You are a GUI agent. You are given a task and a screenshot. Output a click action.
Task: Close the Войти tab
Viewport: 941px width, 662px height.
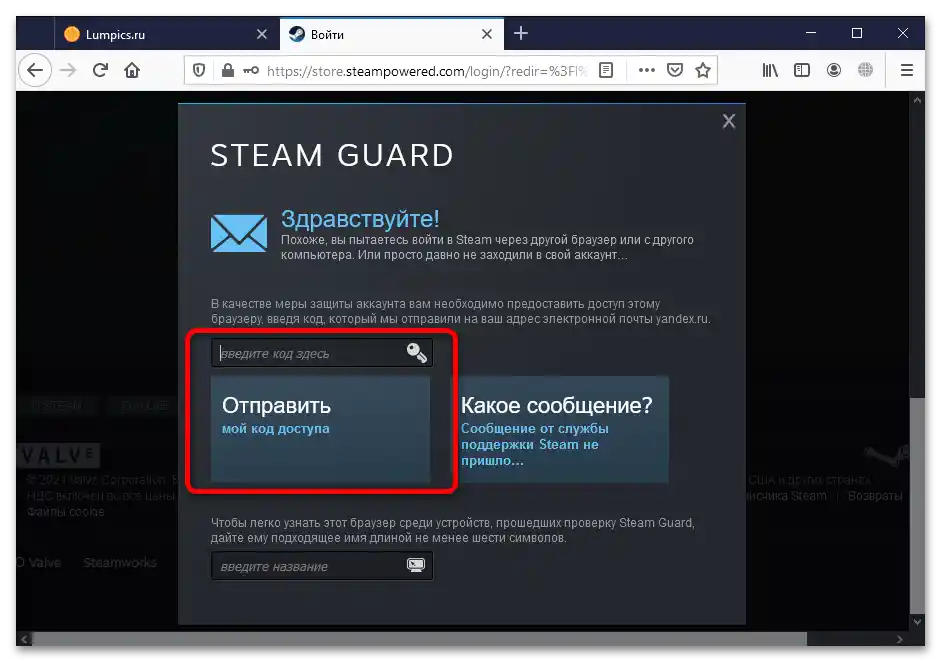487,34
